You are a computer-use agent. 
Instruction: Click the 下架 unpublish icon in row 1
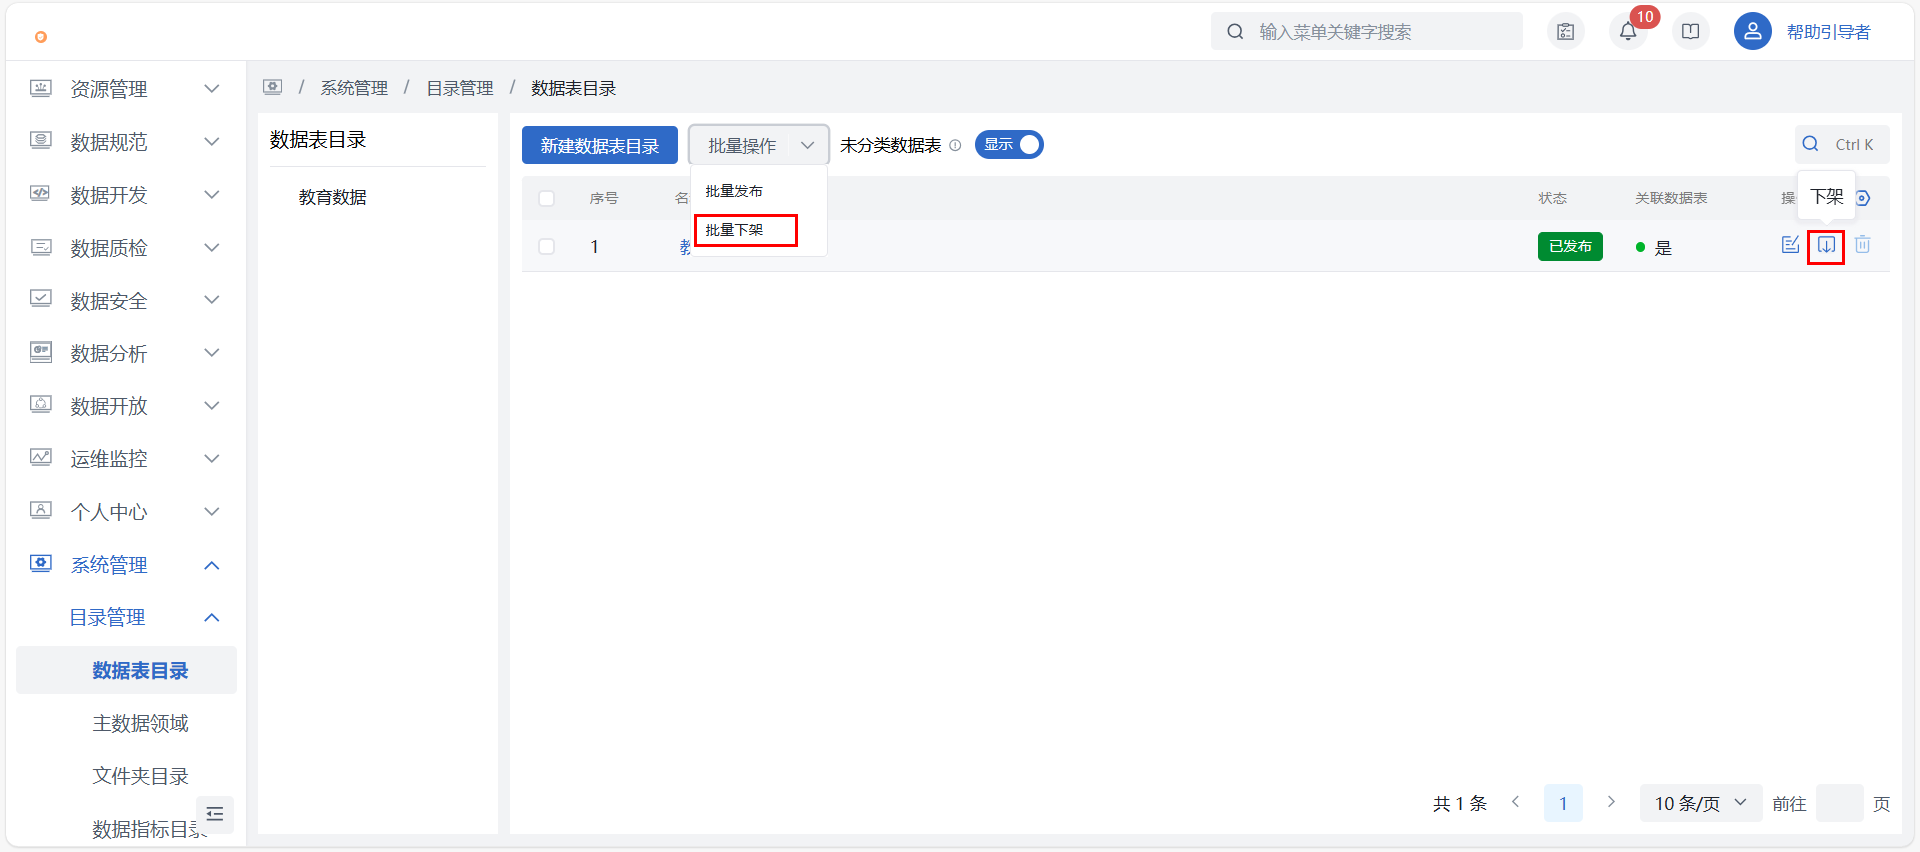click(1826, 245)
